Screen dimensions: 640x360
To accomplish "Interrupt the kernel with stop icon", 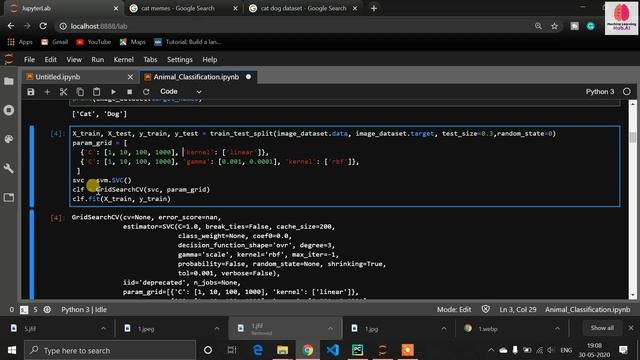I will [x=129, y=92].
